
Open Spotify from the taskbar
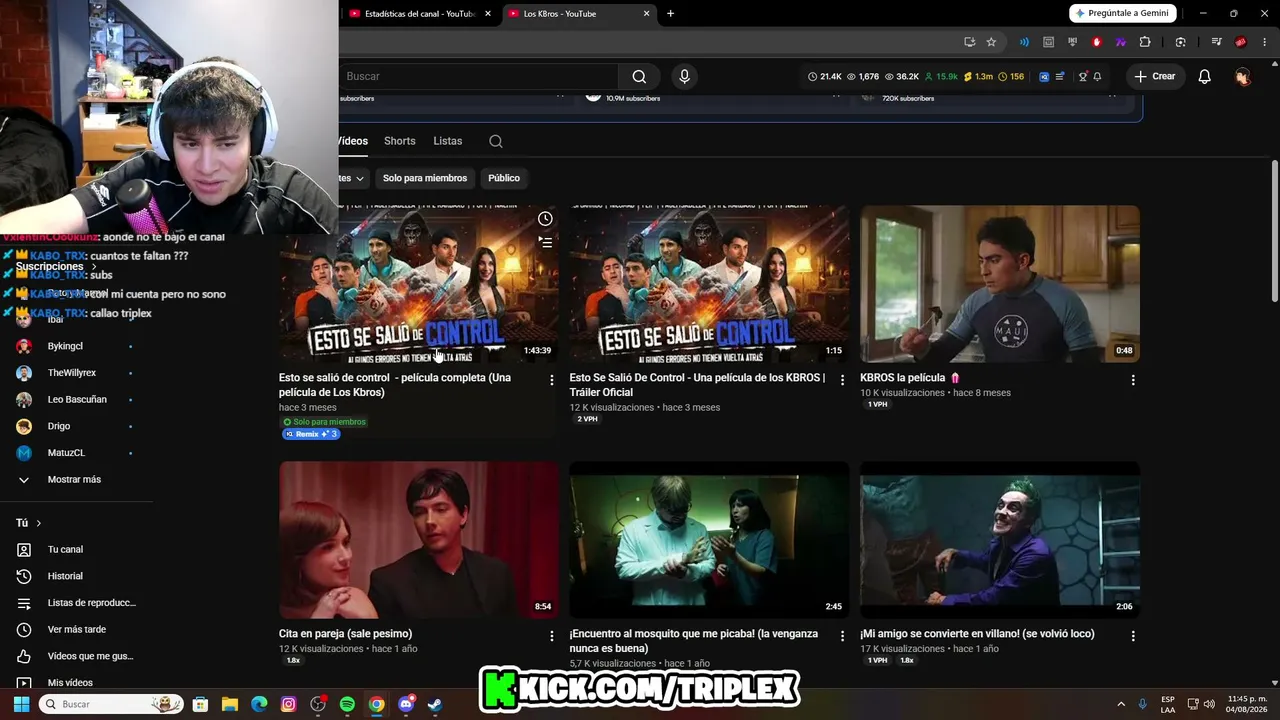pyautogui.click(x=347, y=704)
